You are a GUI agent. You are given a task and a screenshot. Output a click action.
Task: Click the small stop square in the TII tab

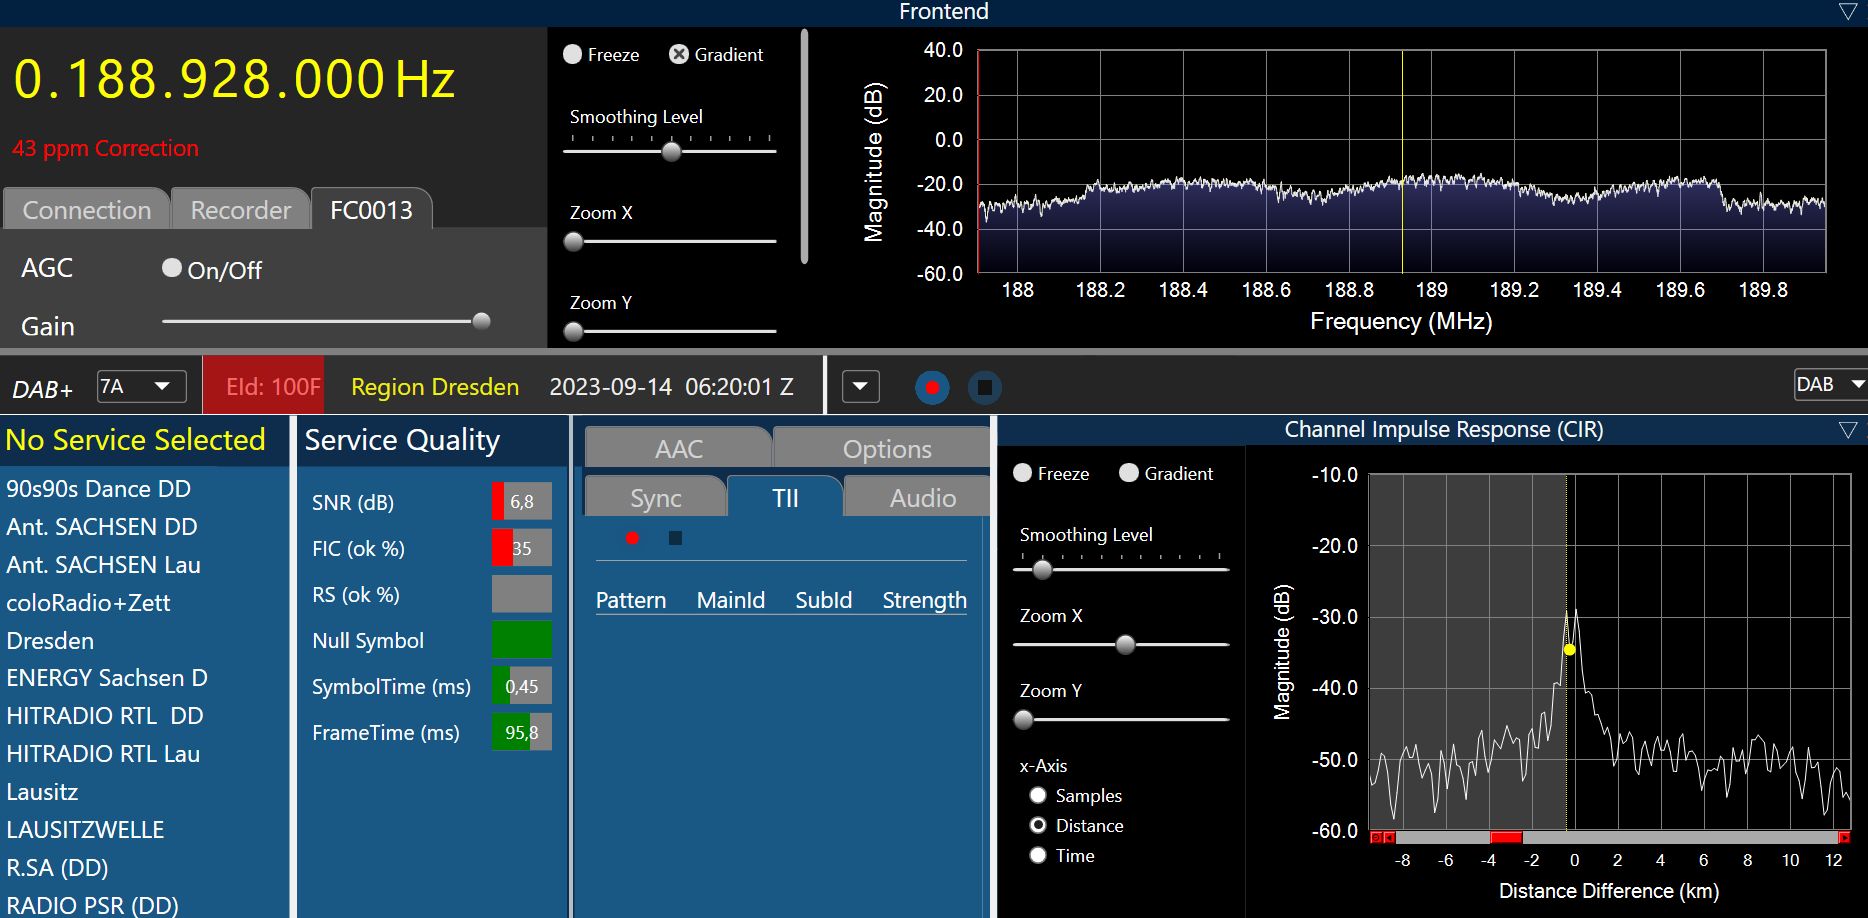675,538
